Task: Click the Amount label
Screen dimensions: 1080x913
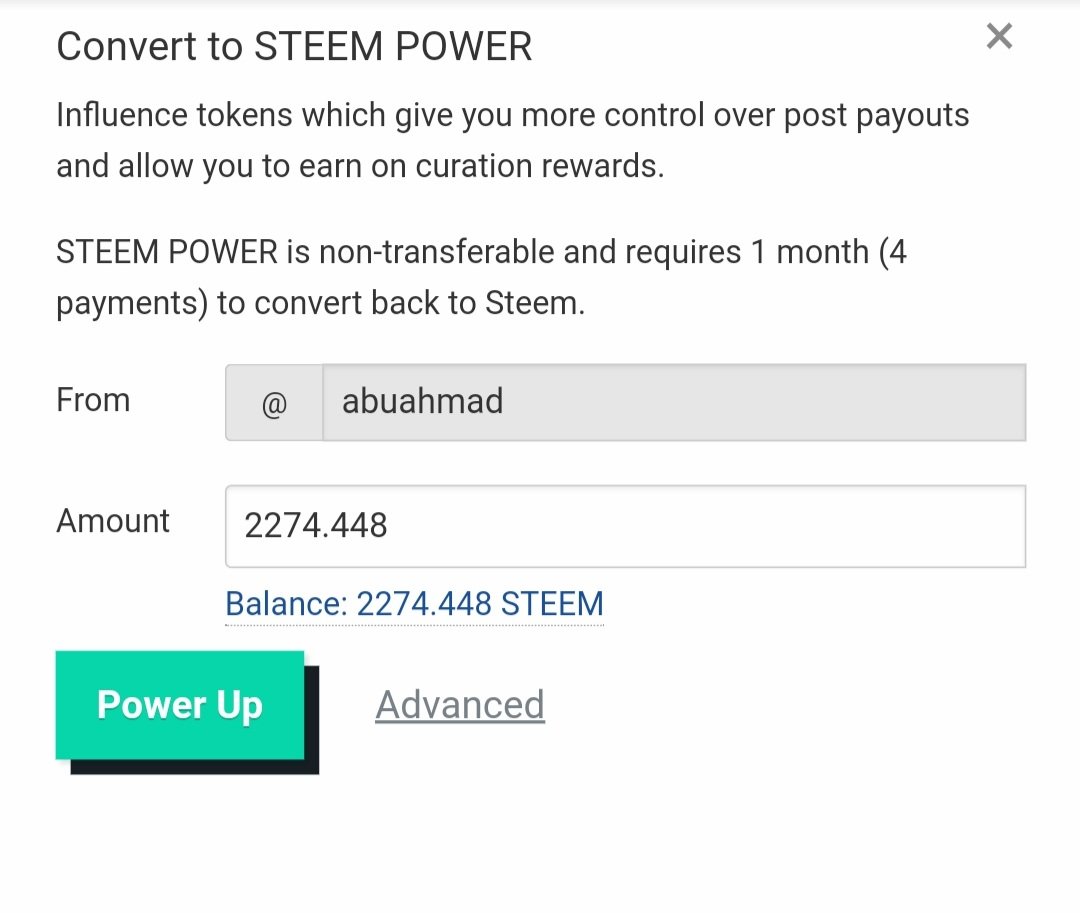Action: [x=113, y=521]
